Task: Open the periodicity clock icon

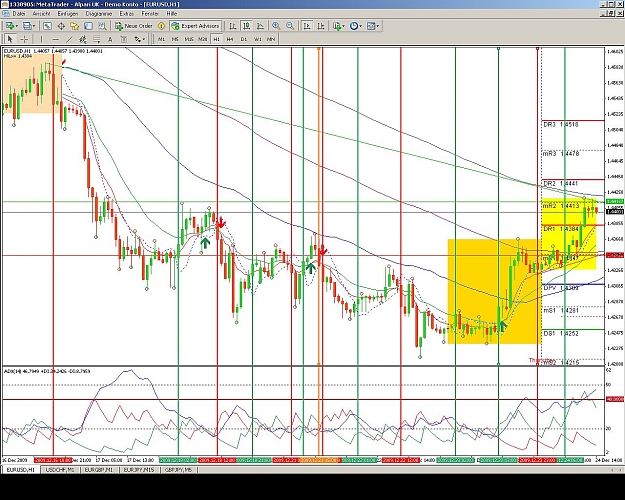Action: click(354, 26)
